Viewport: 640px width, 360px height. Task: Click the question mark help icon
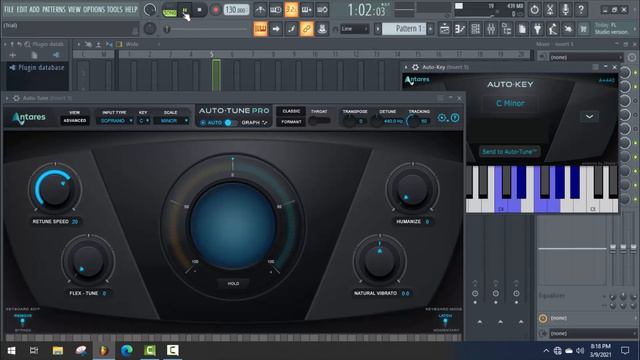pyautogui.click(x=581, y=9)
